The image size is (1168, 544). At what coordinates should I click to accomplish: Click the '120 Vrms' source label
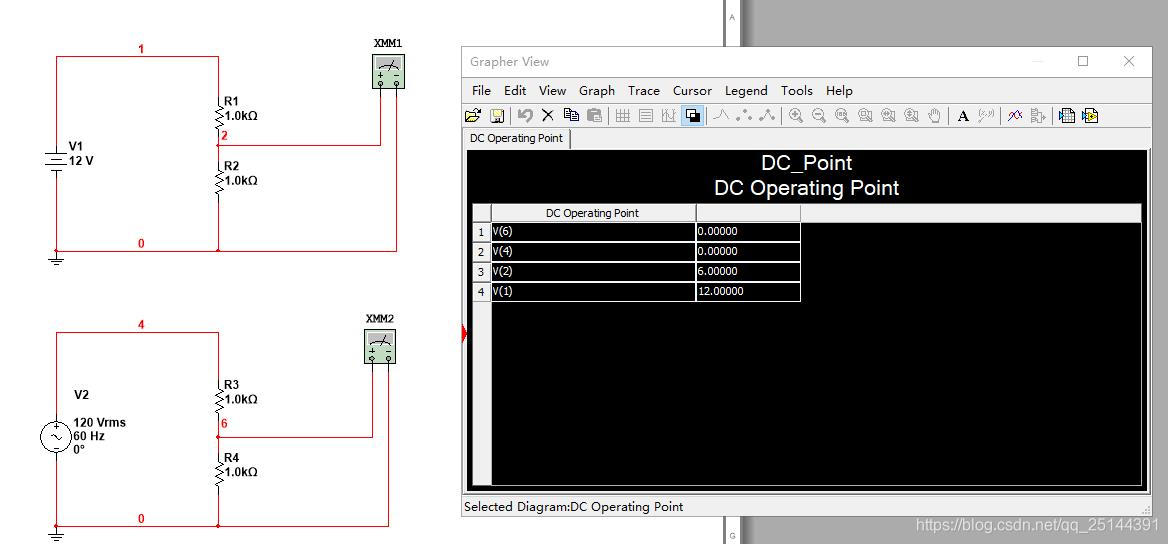coord(99,422)
